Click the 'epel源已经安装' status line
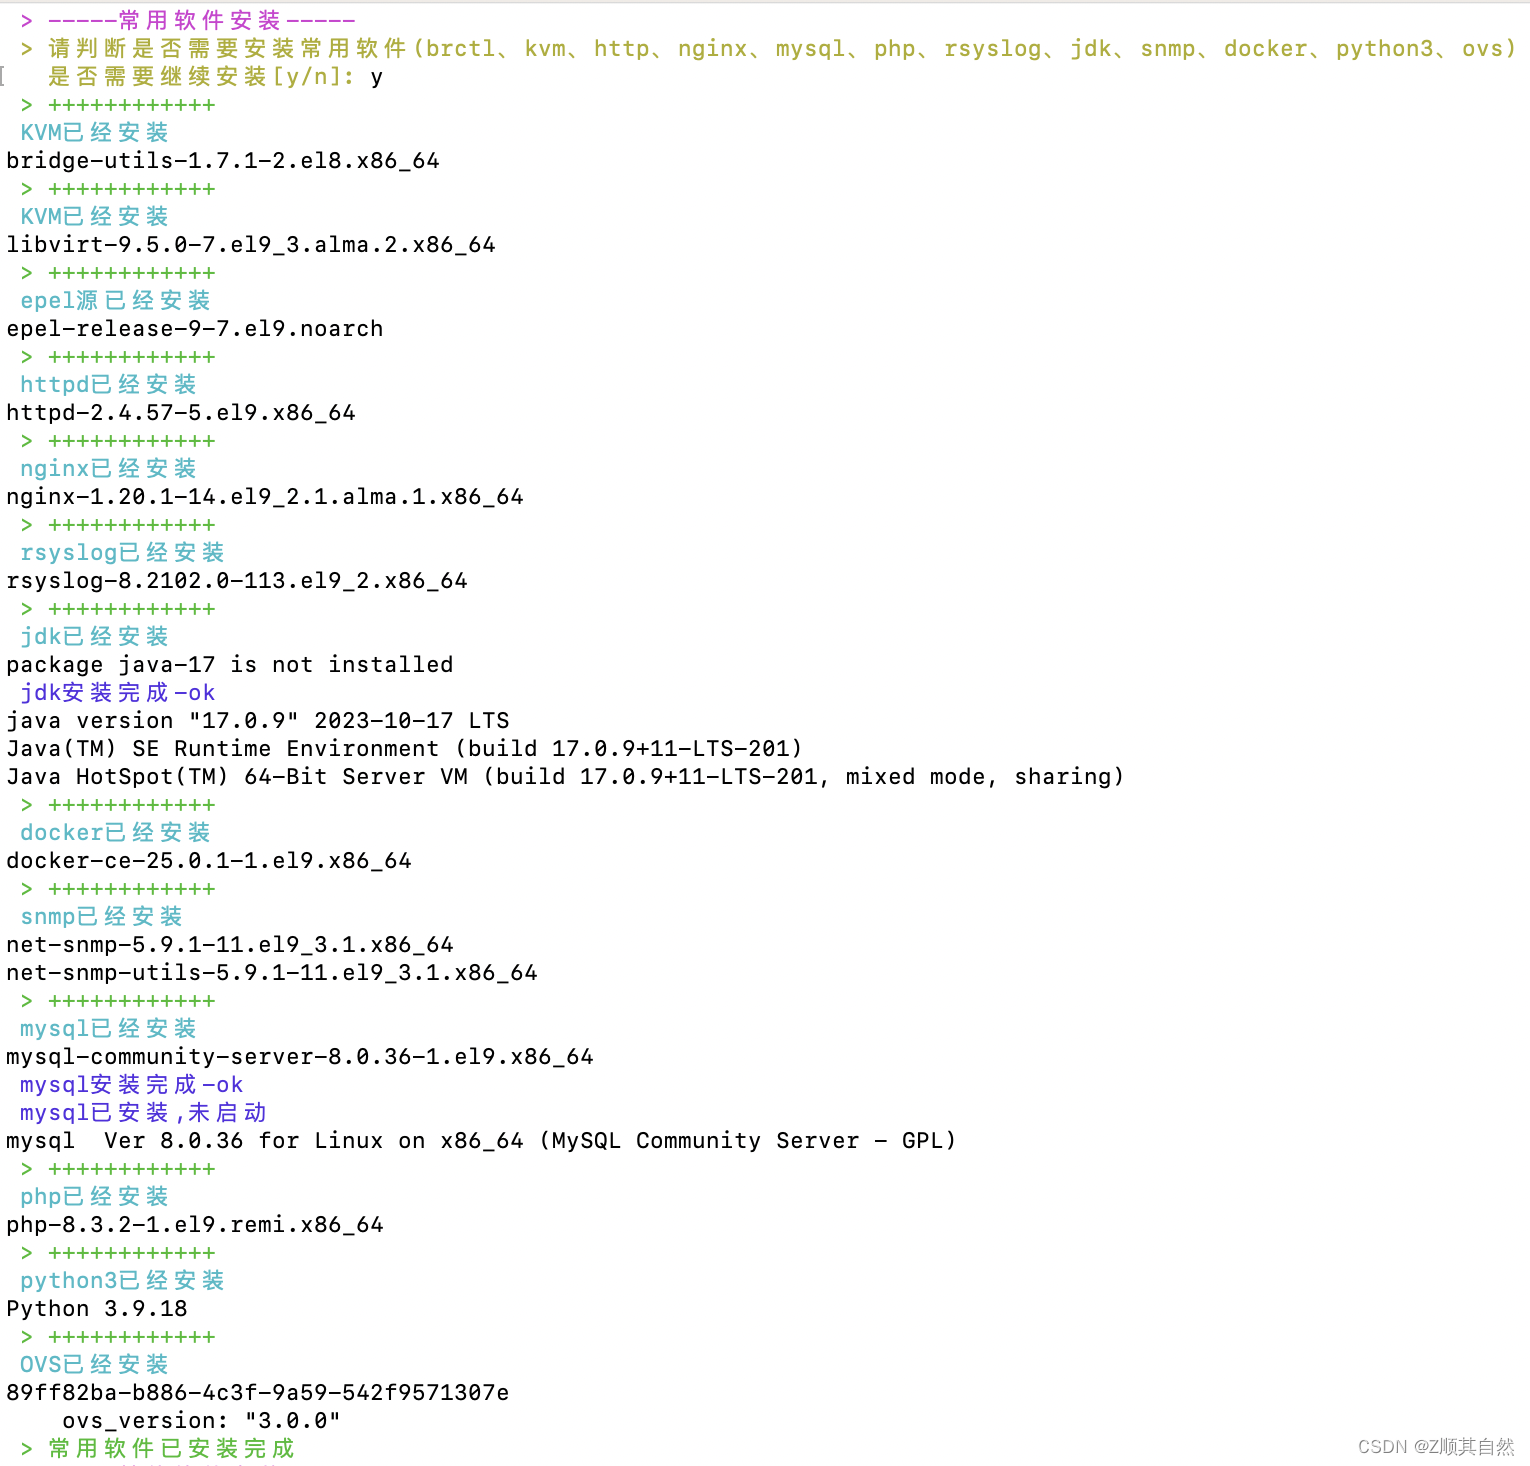The height and width of the screenshot is (1466, 1530). [x=115, y=301]
